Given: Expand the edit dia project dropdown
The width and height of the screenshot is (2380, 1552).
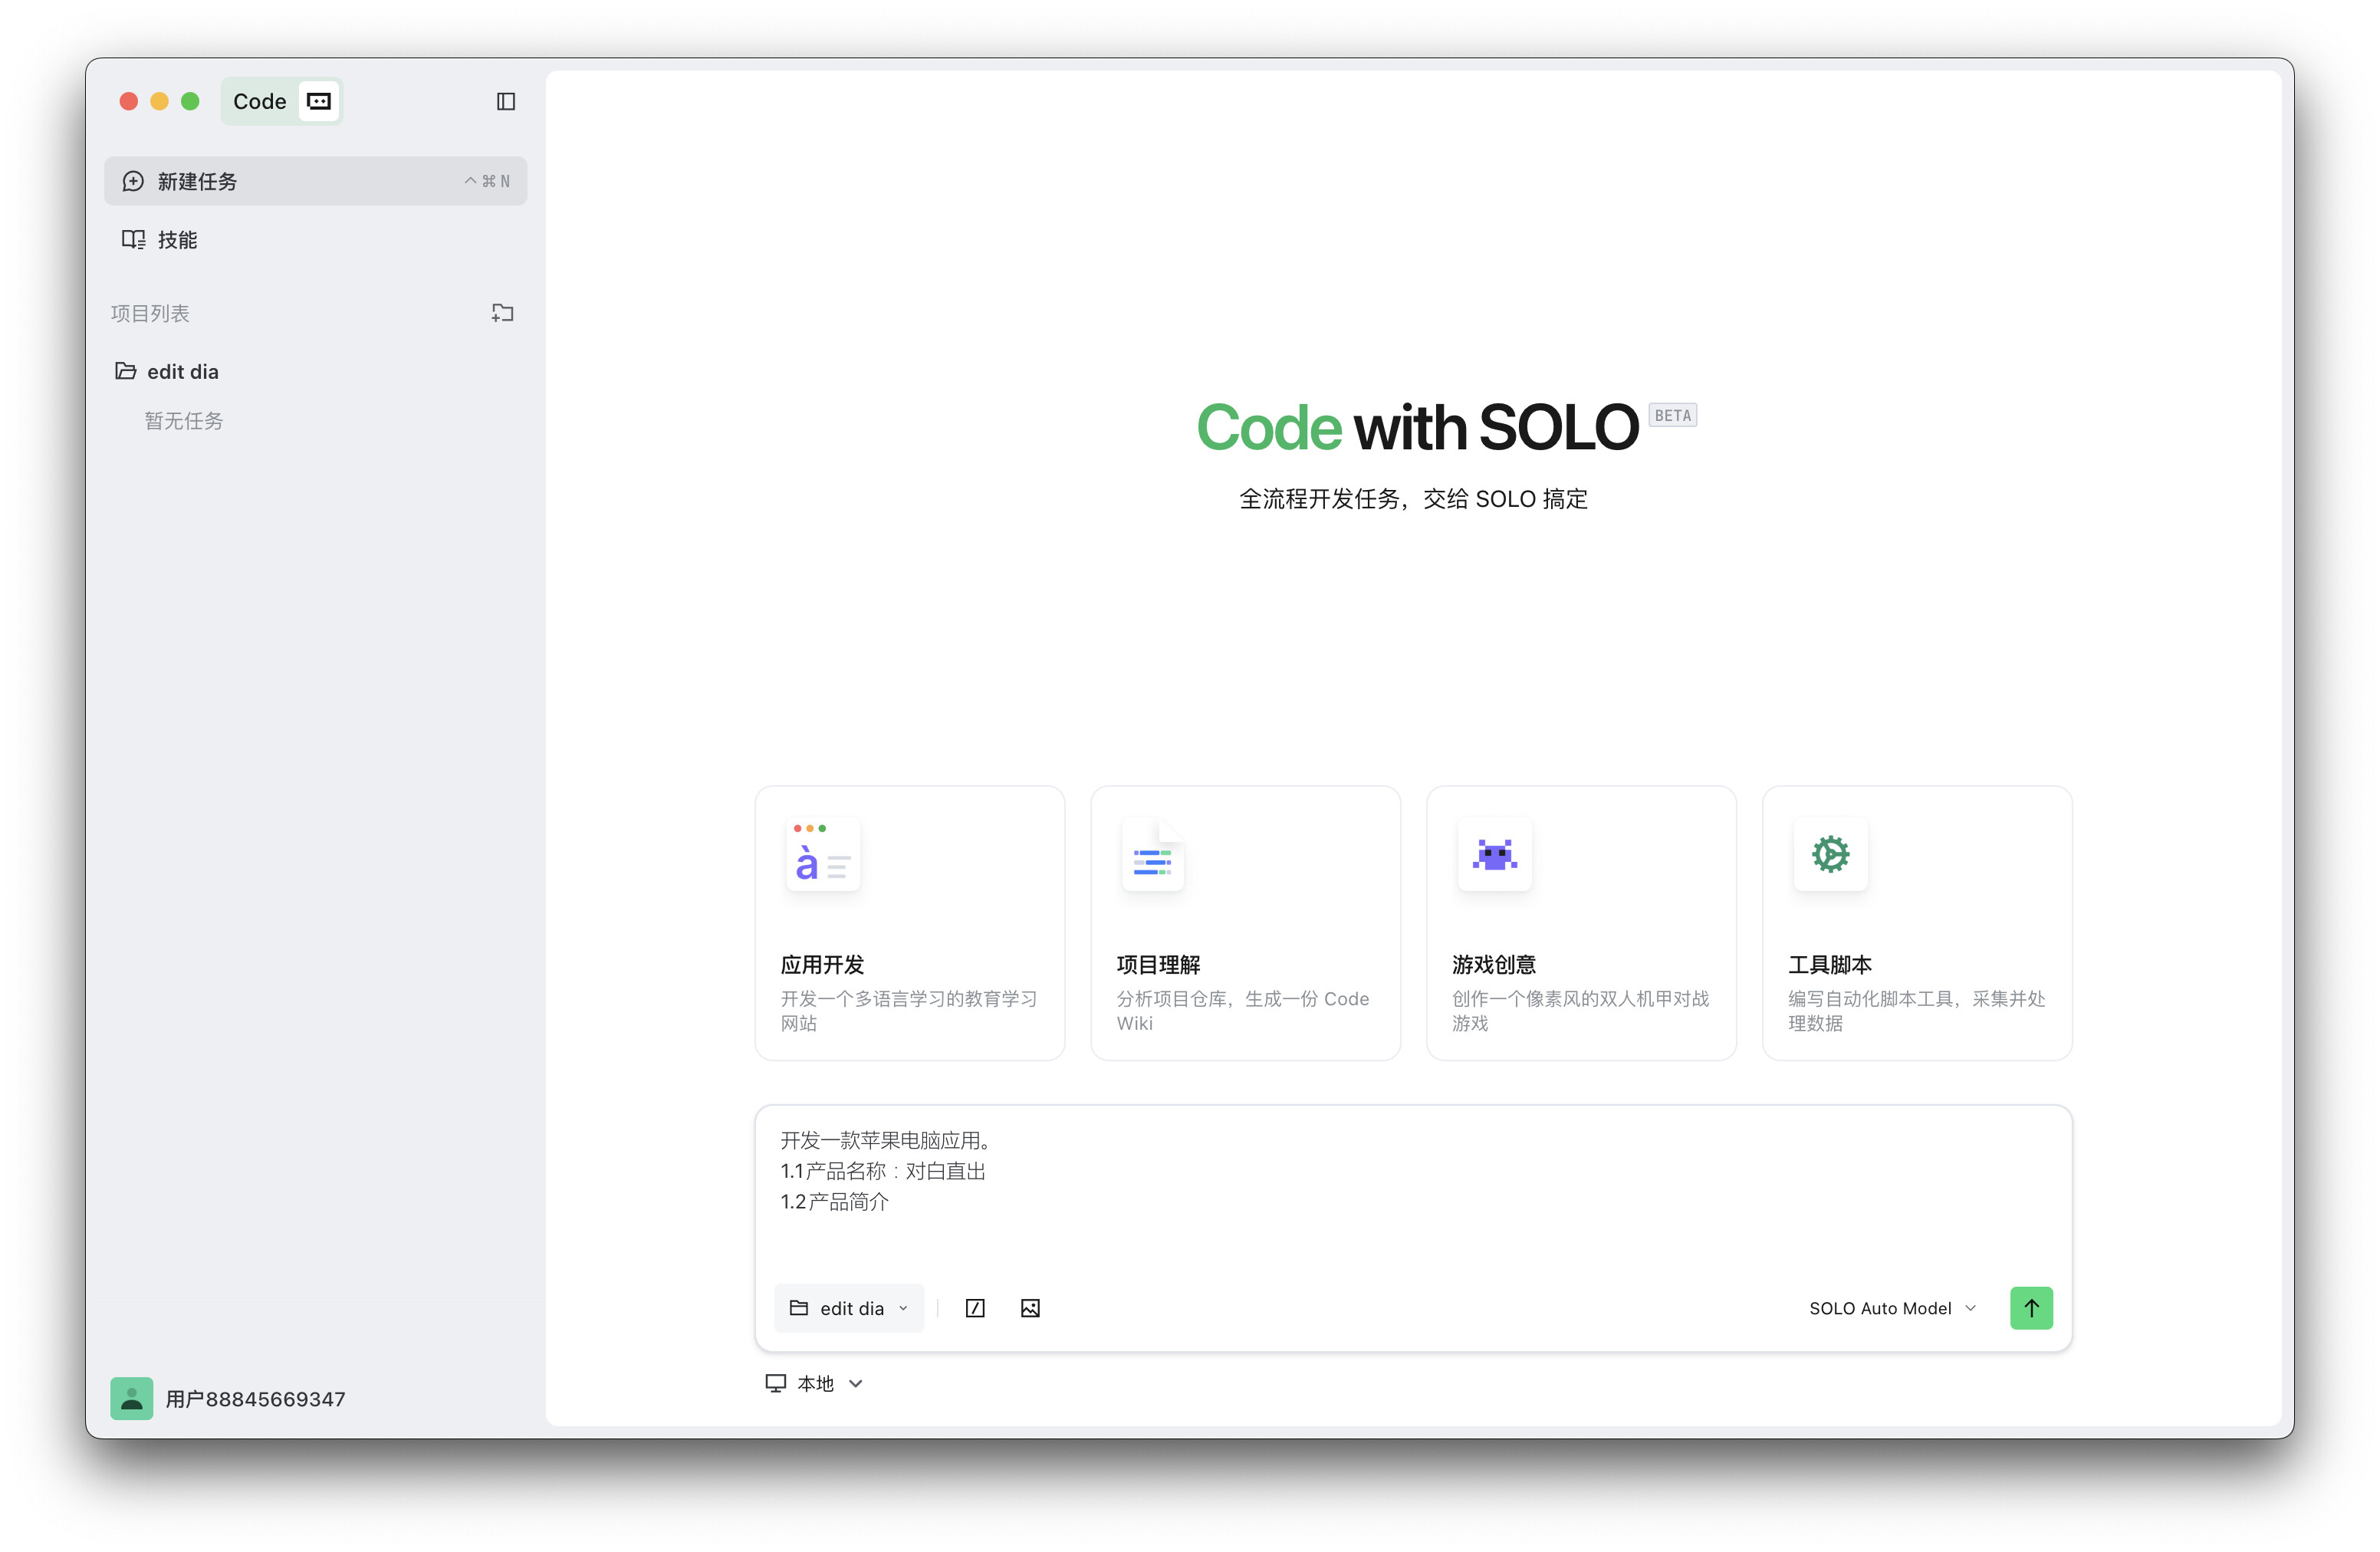Looking at the screenshot, I should [849, 1308].
